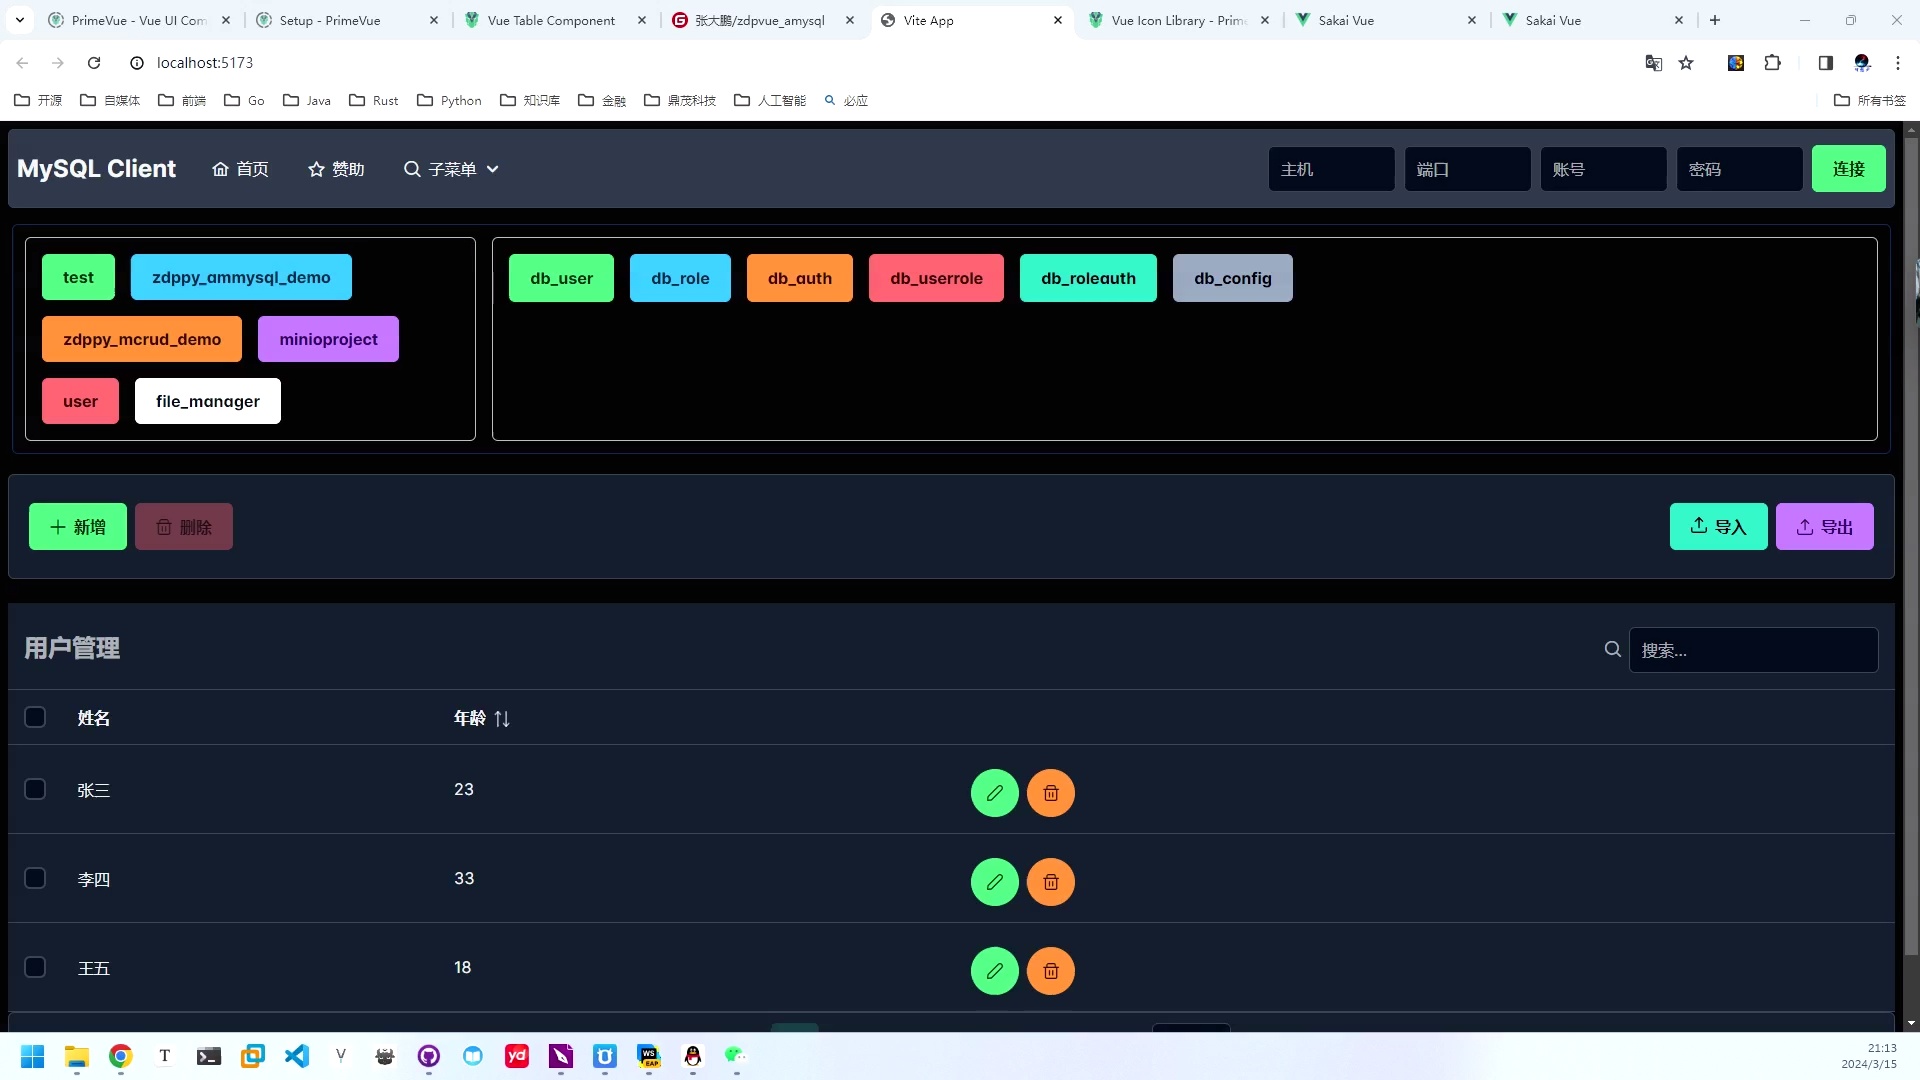This screenshot has height=1080, width=1920.
Task: Click the 连接 connect button
Action: pos(1848,169)
